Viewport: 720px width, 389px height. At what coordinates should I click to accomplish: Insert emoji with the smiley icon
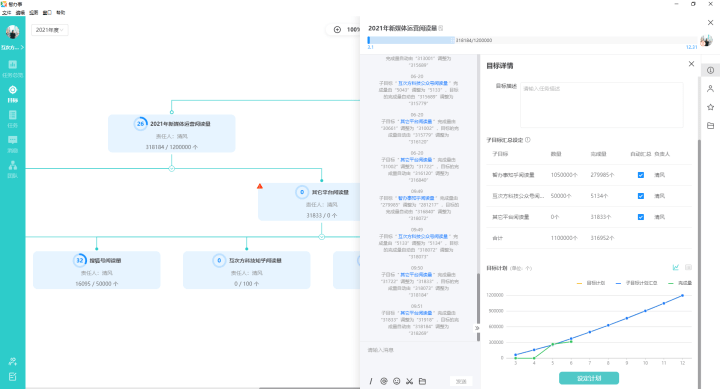[397, 381]
